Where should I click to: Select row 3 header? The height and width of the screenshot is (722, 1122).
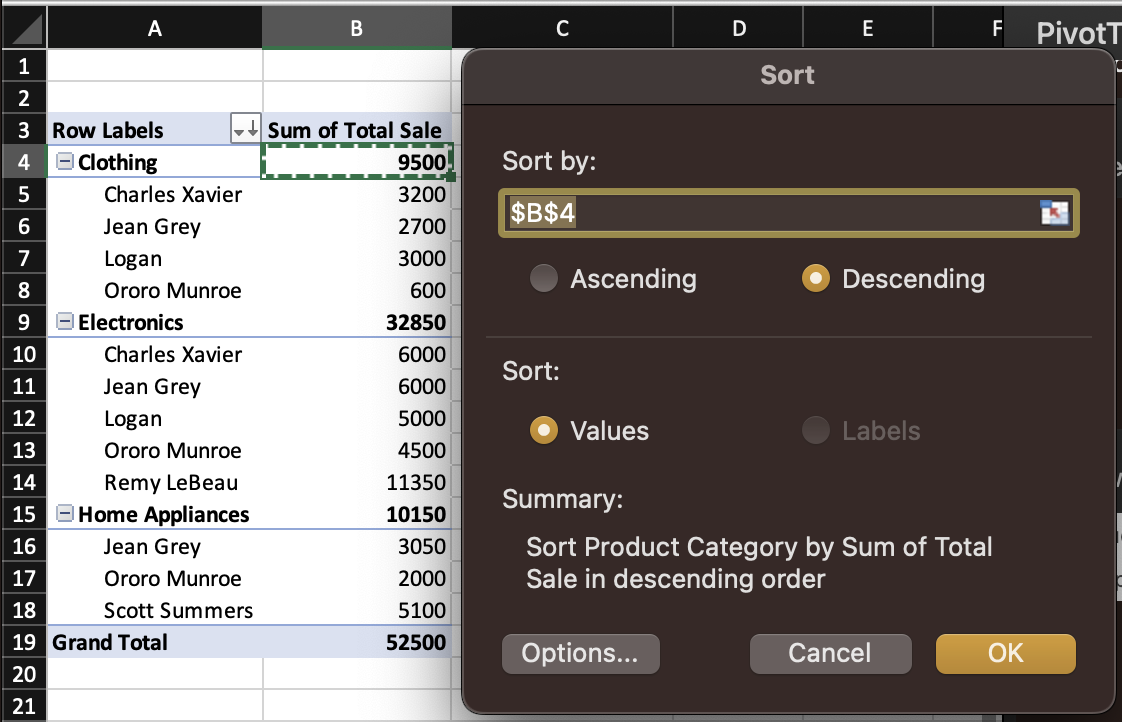click(x=24, y=130)
